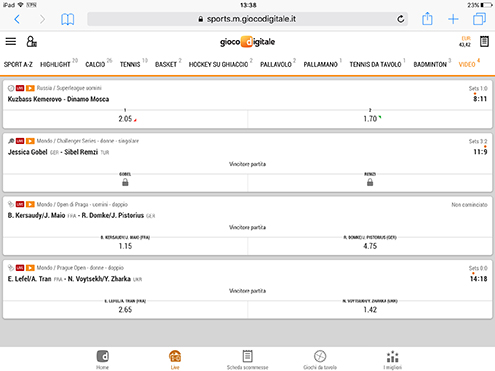The width and height of the screenshot is (495, 371).
Task: Tap volleyball sport icon on Kuzbass match
Action: pos(11,88)
